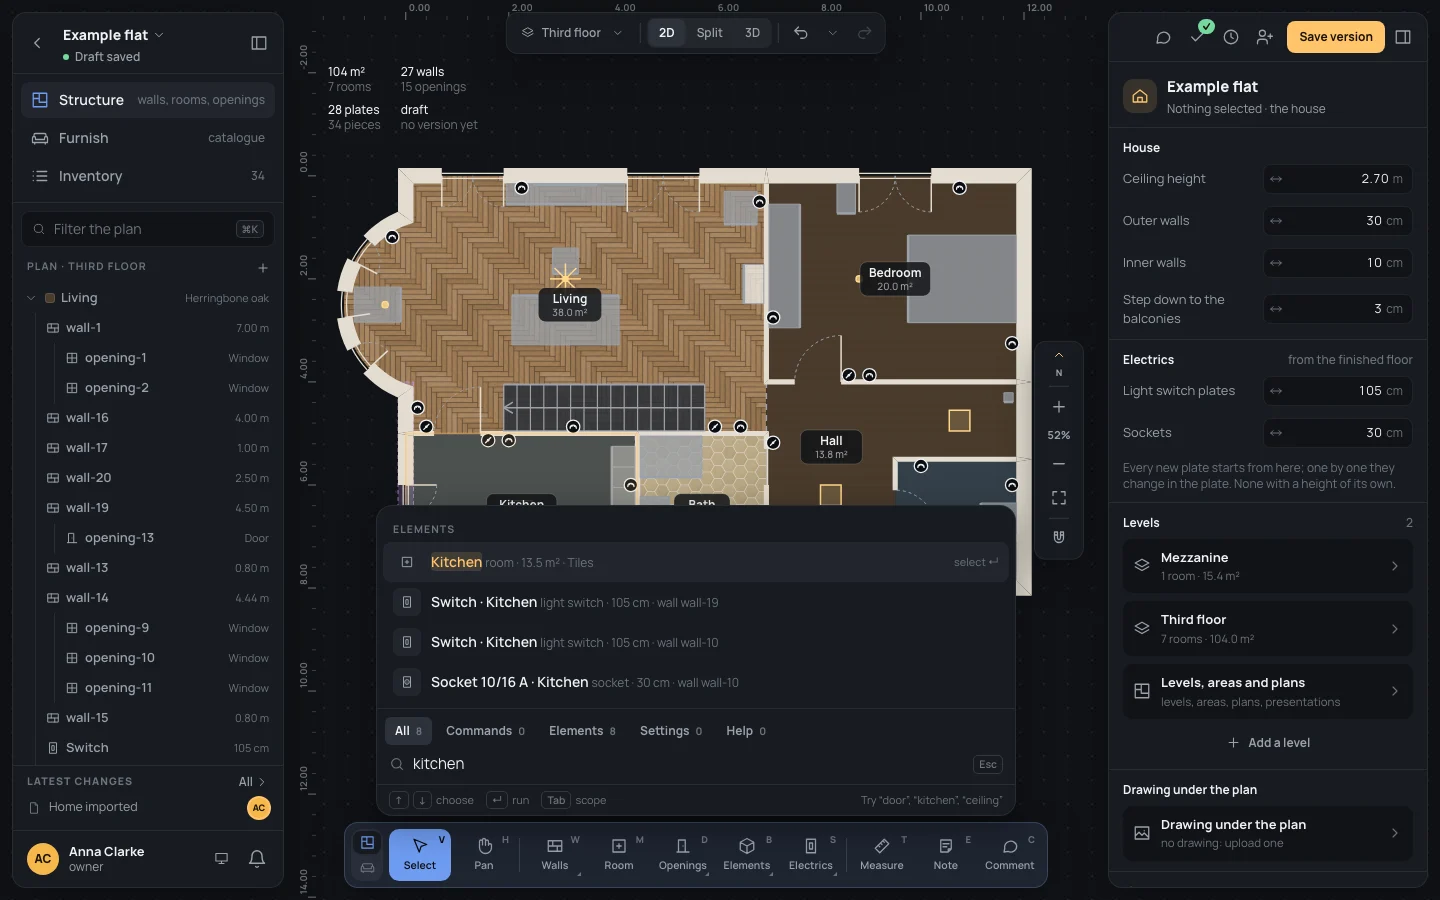Choose Socket 10/16 A Kitchen result
Image resolution: width=1440 pixels, height=900 pixels.
coord(695,682)
